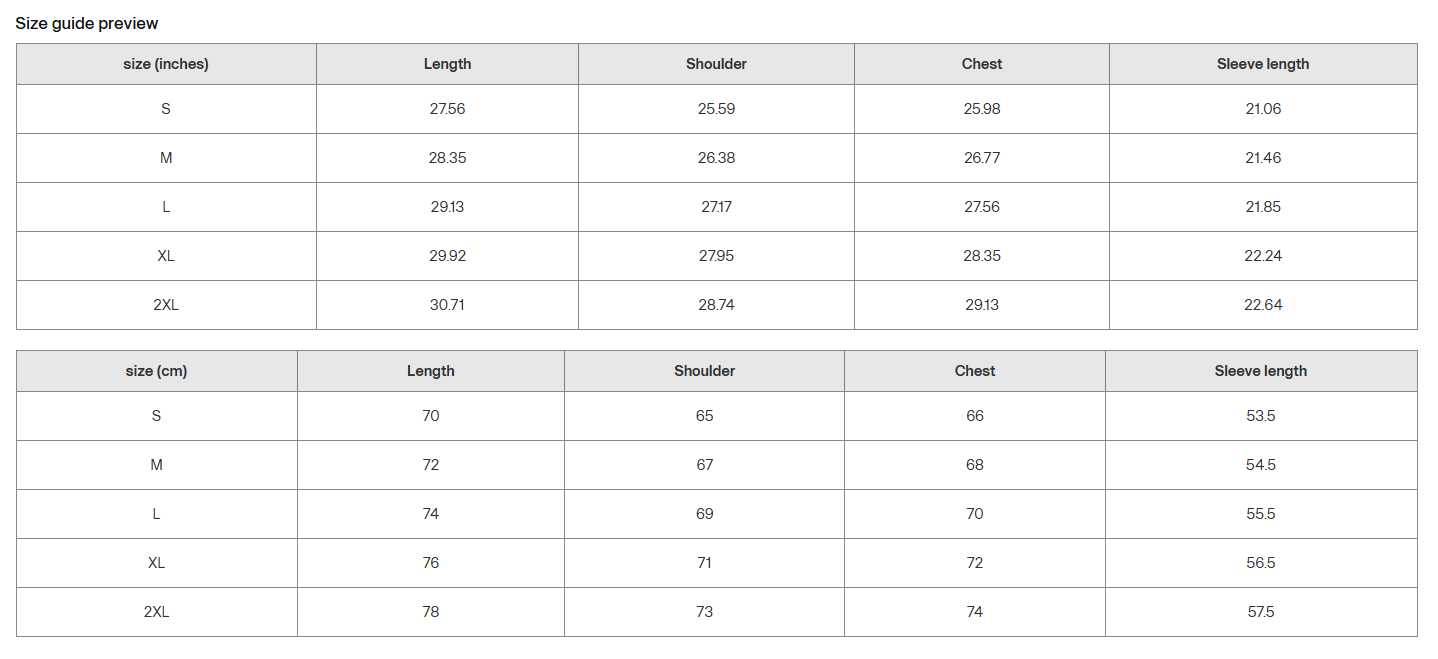This screenshot has width=1438, height=659.
Task: Click the 'size (inches)' column header
Action: tap(166, 64)
